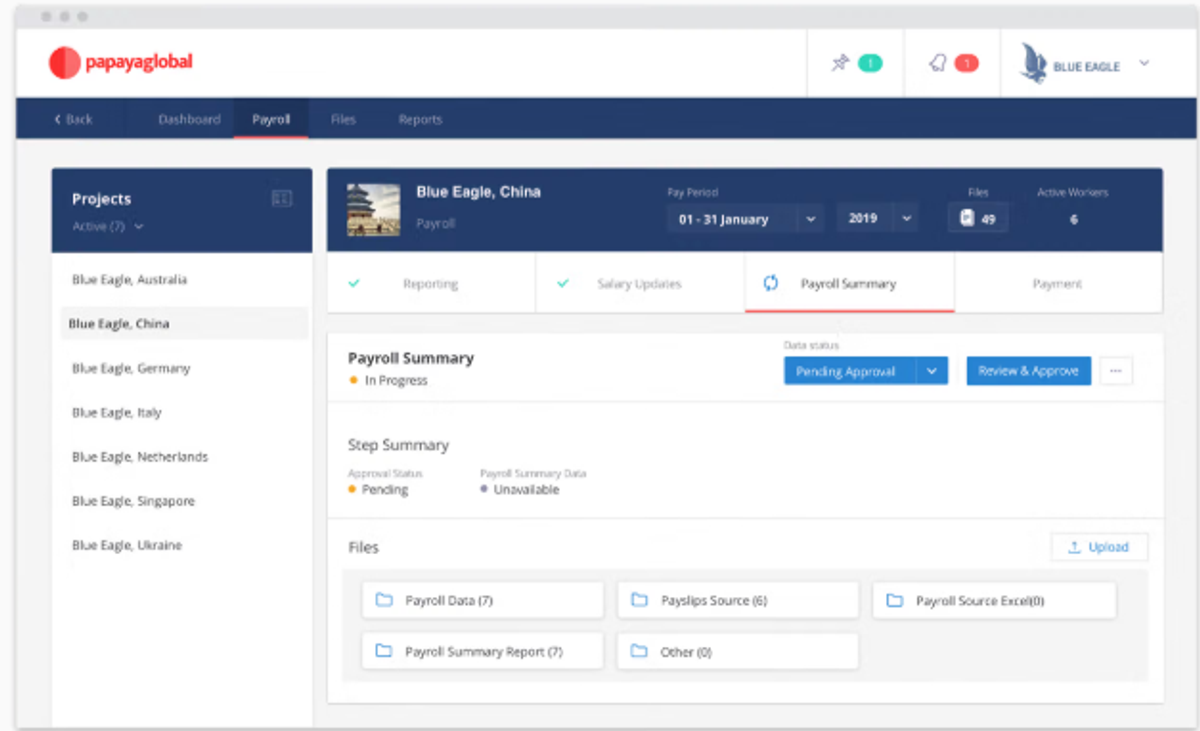Expand the Blue Eagle account dropdown arrow
Viewport: 1200px width, 731px height.
1144,63
